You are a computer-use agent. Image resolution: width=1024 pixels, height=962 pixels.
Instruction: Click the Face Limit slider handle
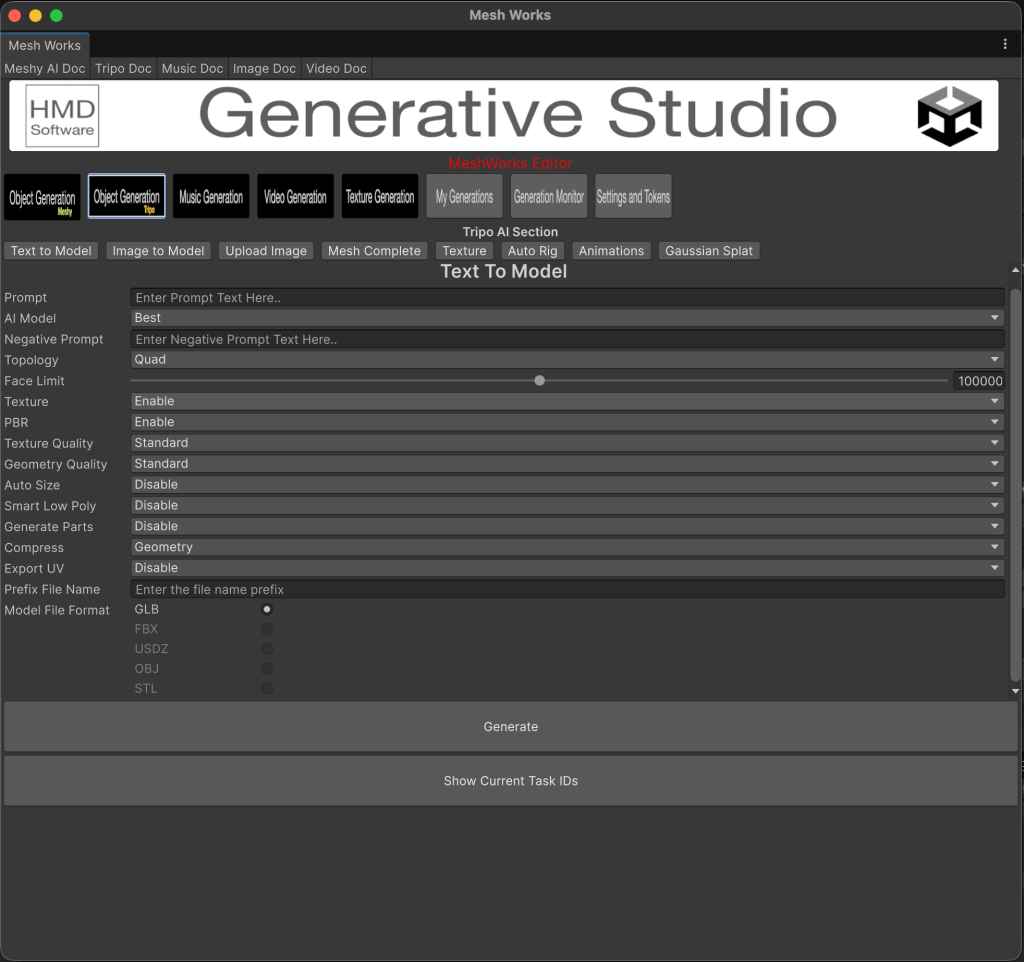click(539, 381)
